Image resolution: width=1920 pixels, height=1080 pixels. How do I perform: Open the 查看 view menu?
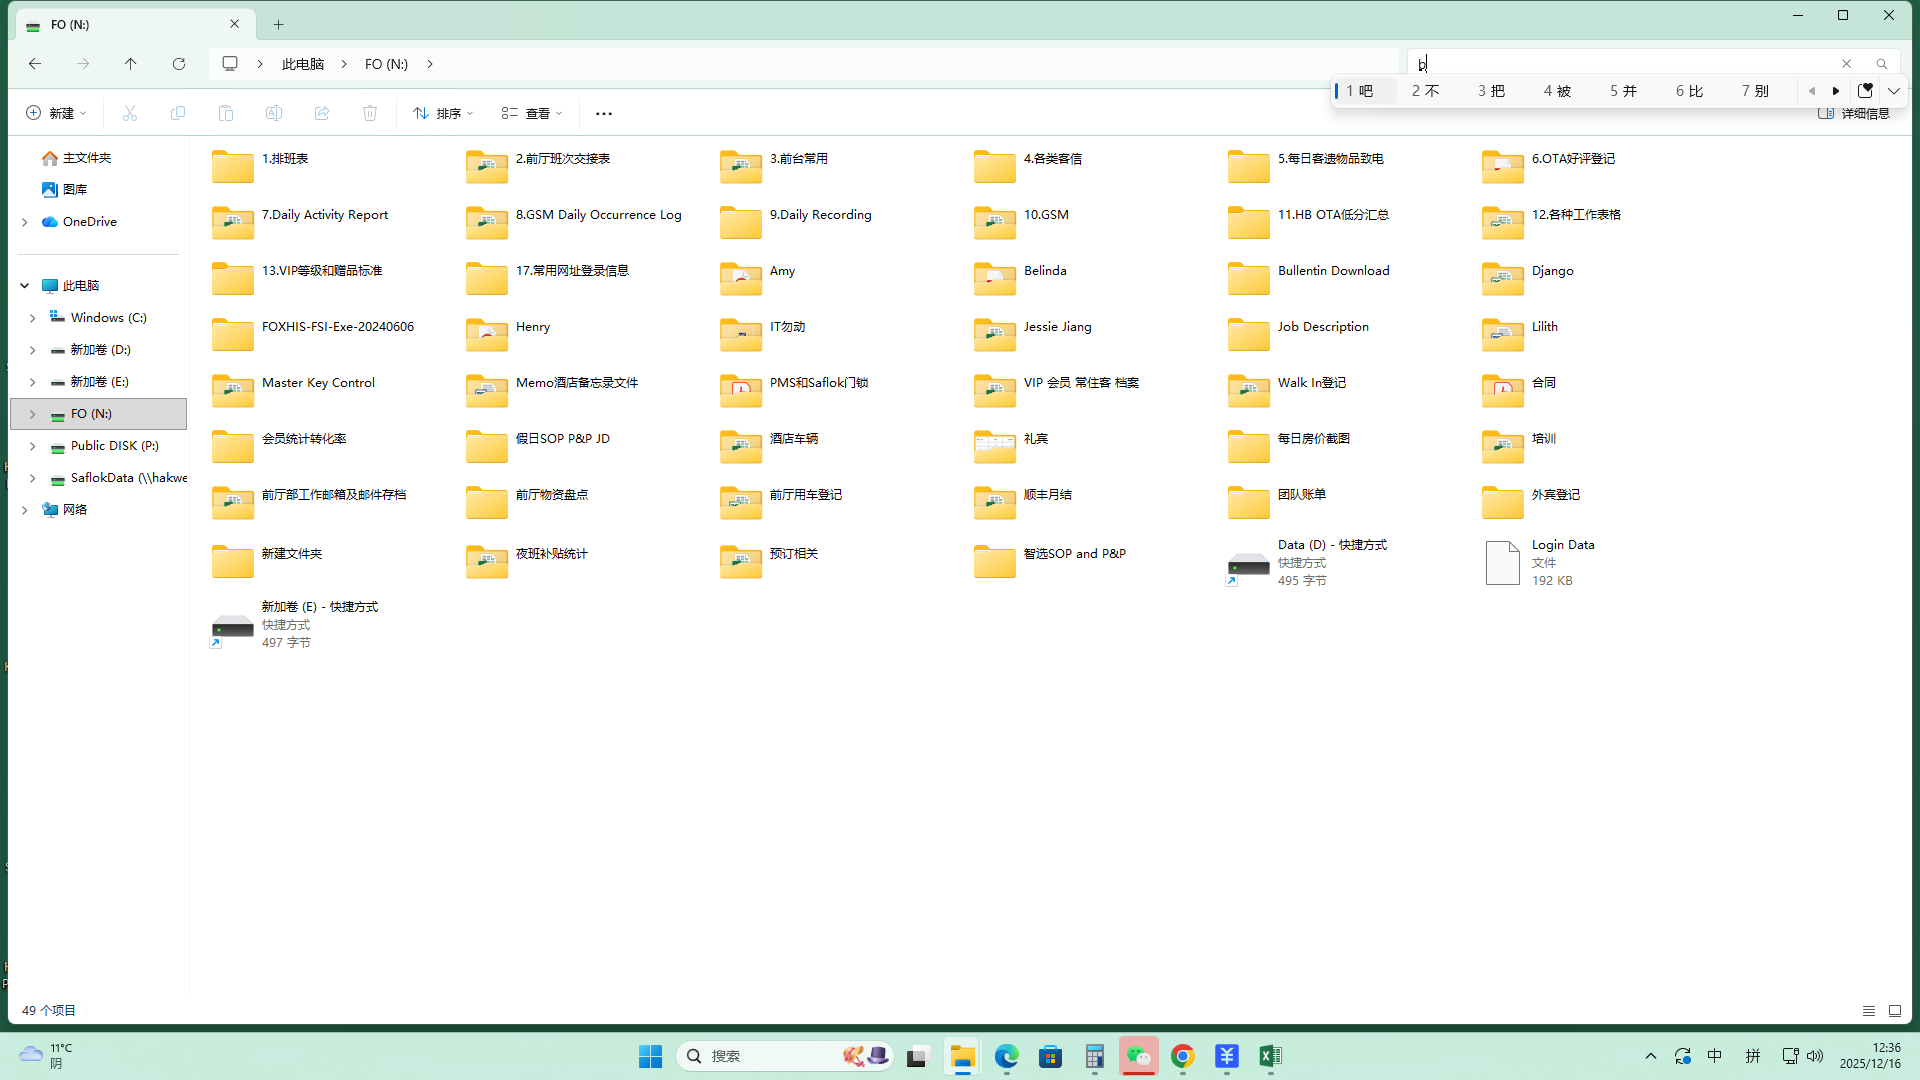tap(532, 113)
